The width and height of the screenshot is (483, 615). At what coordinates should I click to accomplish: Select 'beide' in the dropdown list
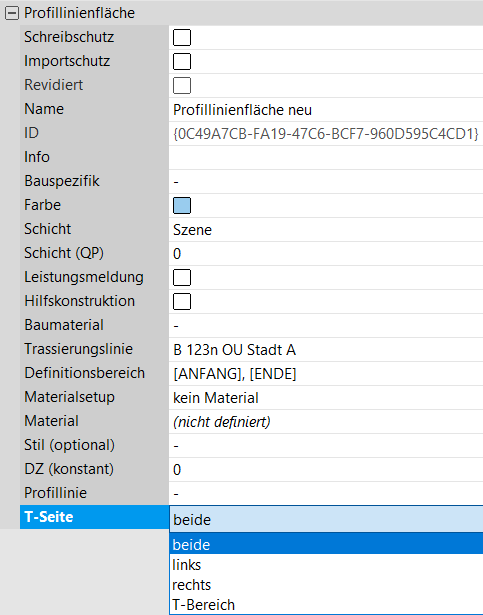click(326, 544)
